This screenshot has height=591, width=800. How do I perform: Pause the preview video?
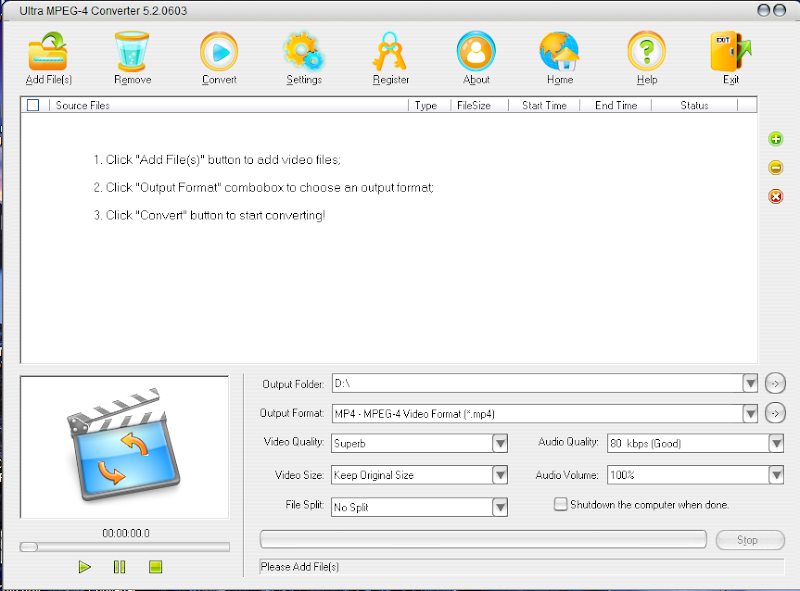(x=119, y=567)
